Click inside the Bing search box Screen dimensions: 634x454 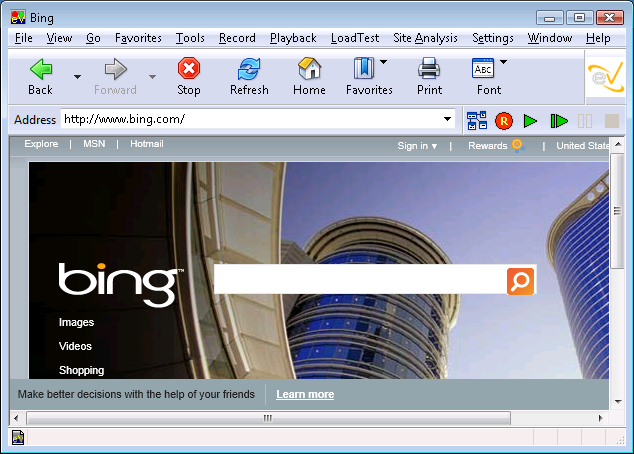(x=360, y=279)
